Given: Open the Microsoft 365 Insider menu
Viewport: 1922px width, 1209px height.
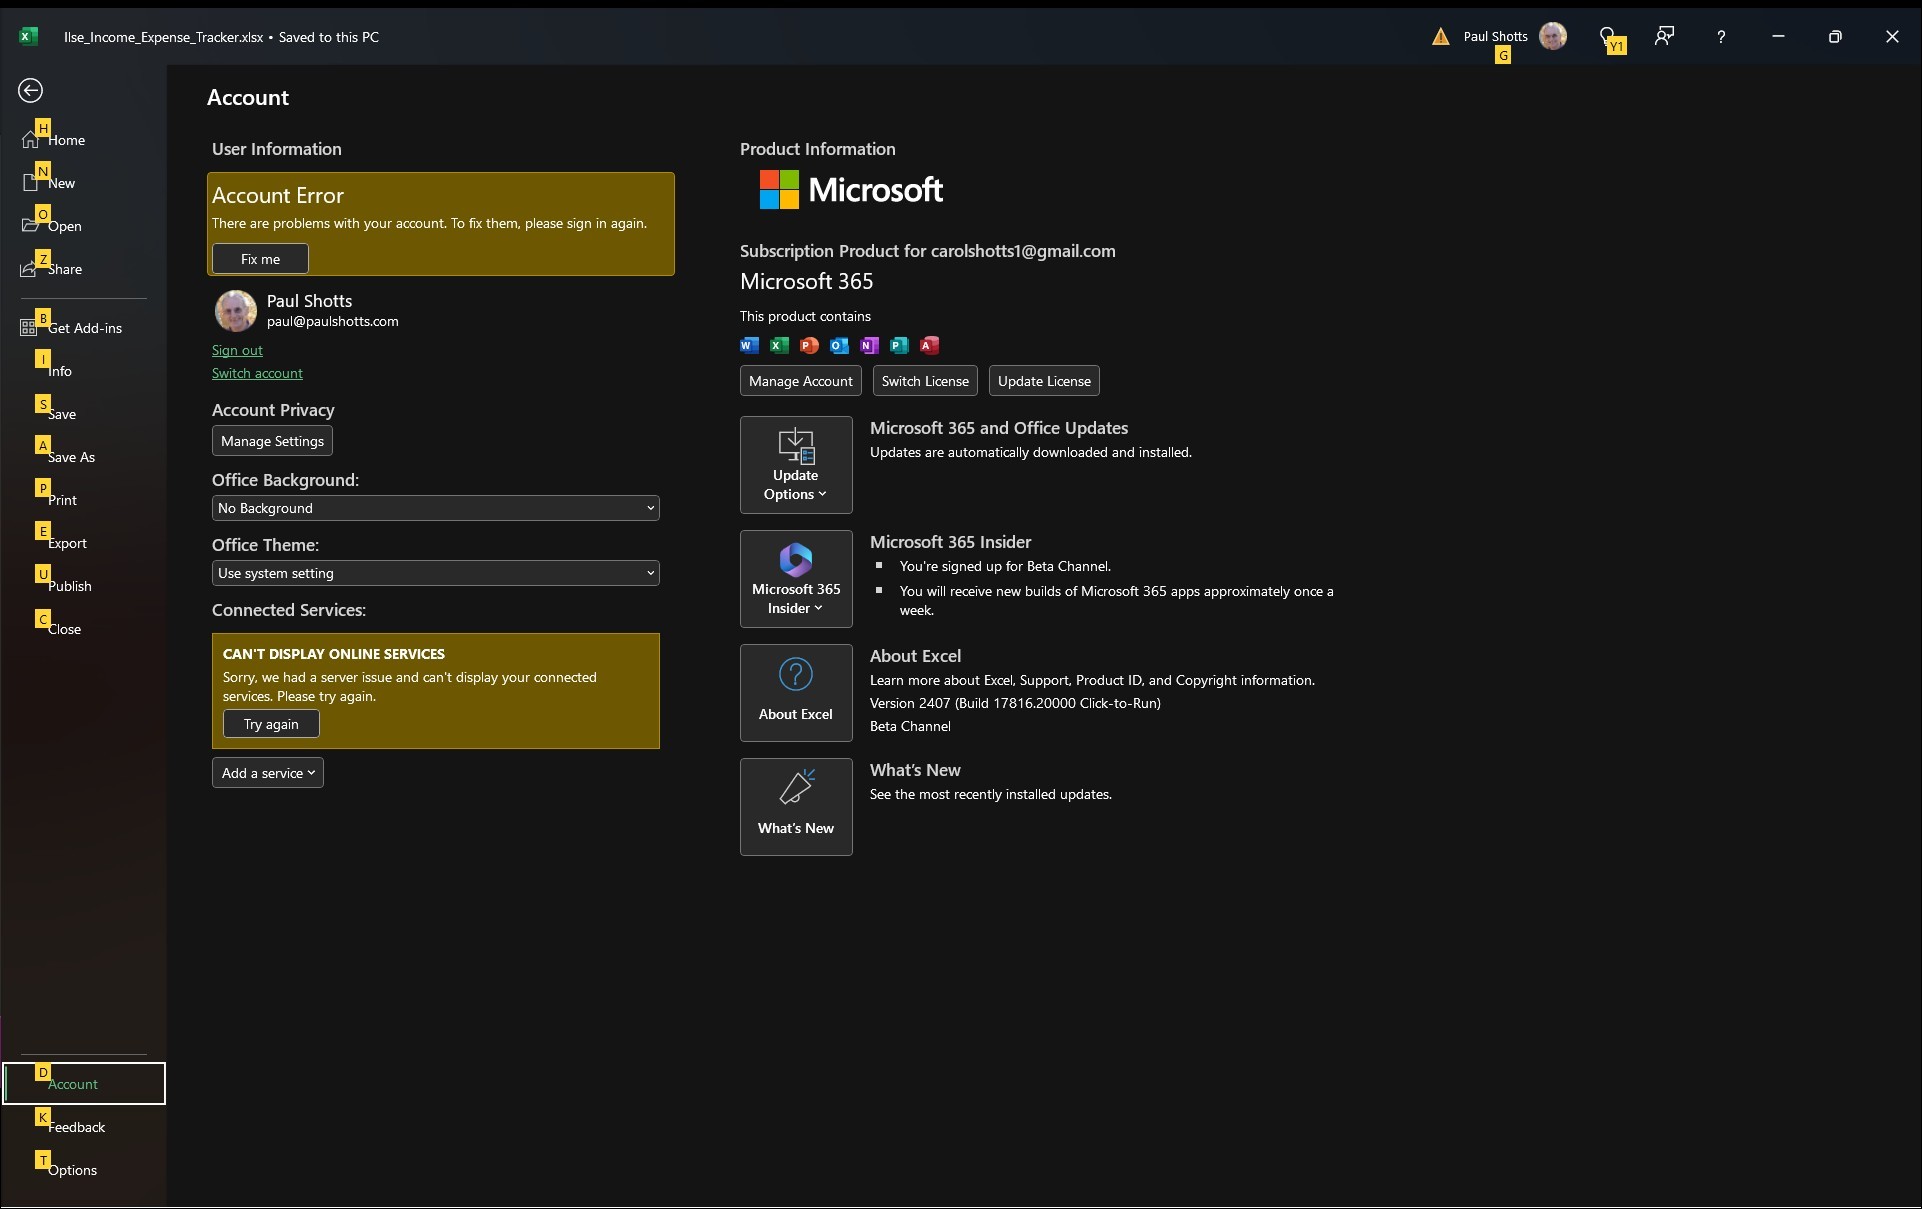Looking at the screenshot, I should pyautogui.click(x=796, y=579).
